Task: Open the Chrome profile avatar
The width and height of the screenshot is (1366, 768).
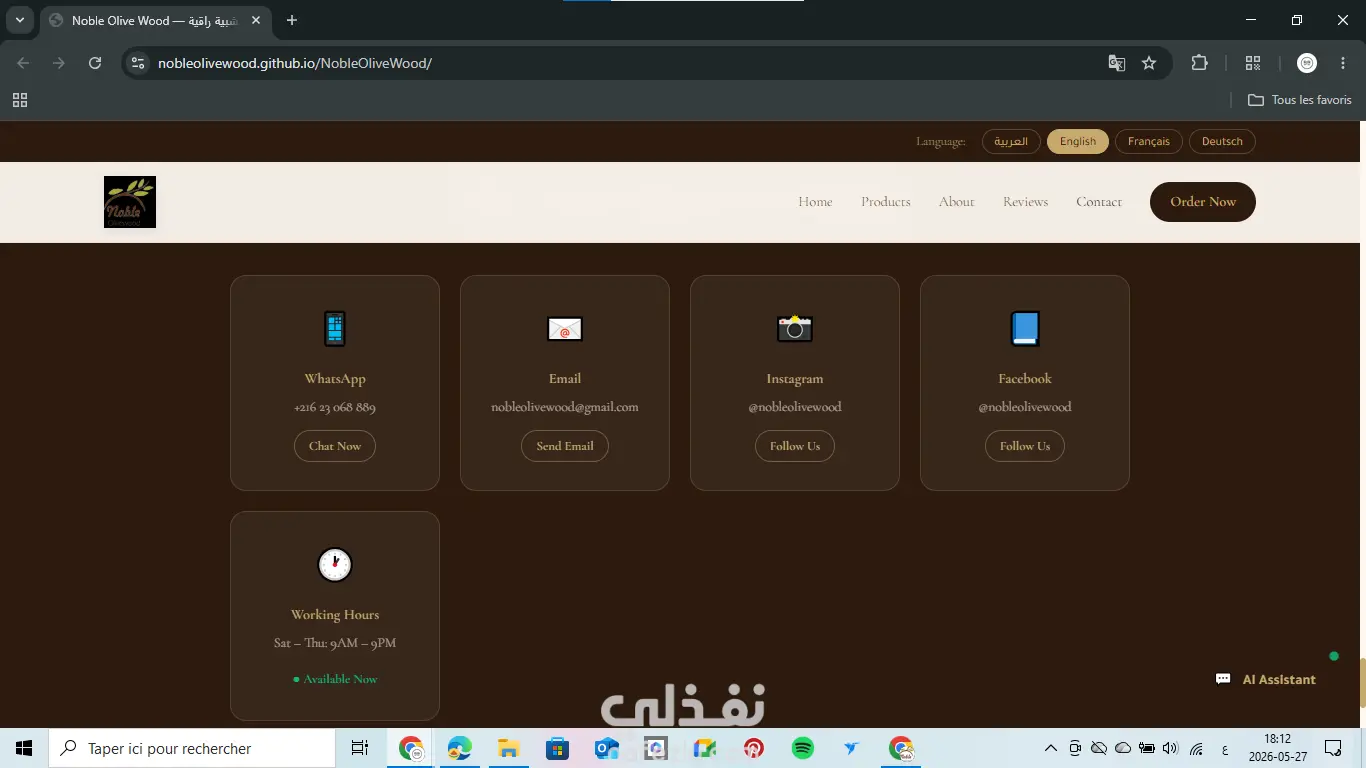Action: point(1307,63)
